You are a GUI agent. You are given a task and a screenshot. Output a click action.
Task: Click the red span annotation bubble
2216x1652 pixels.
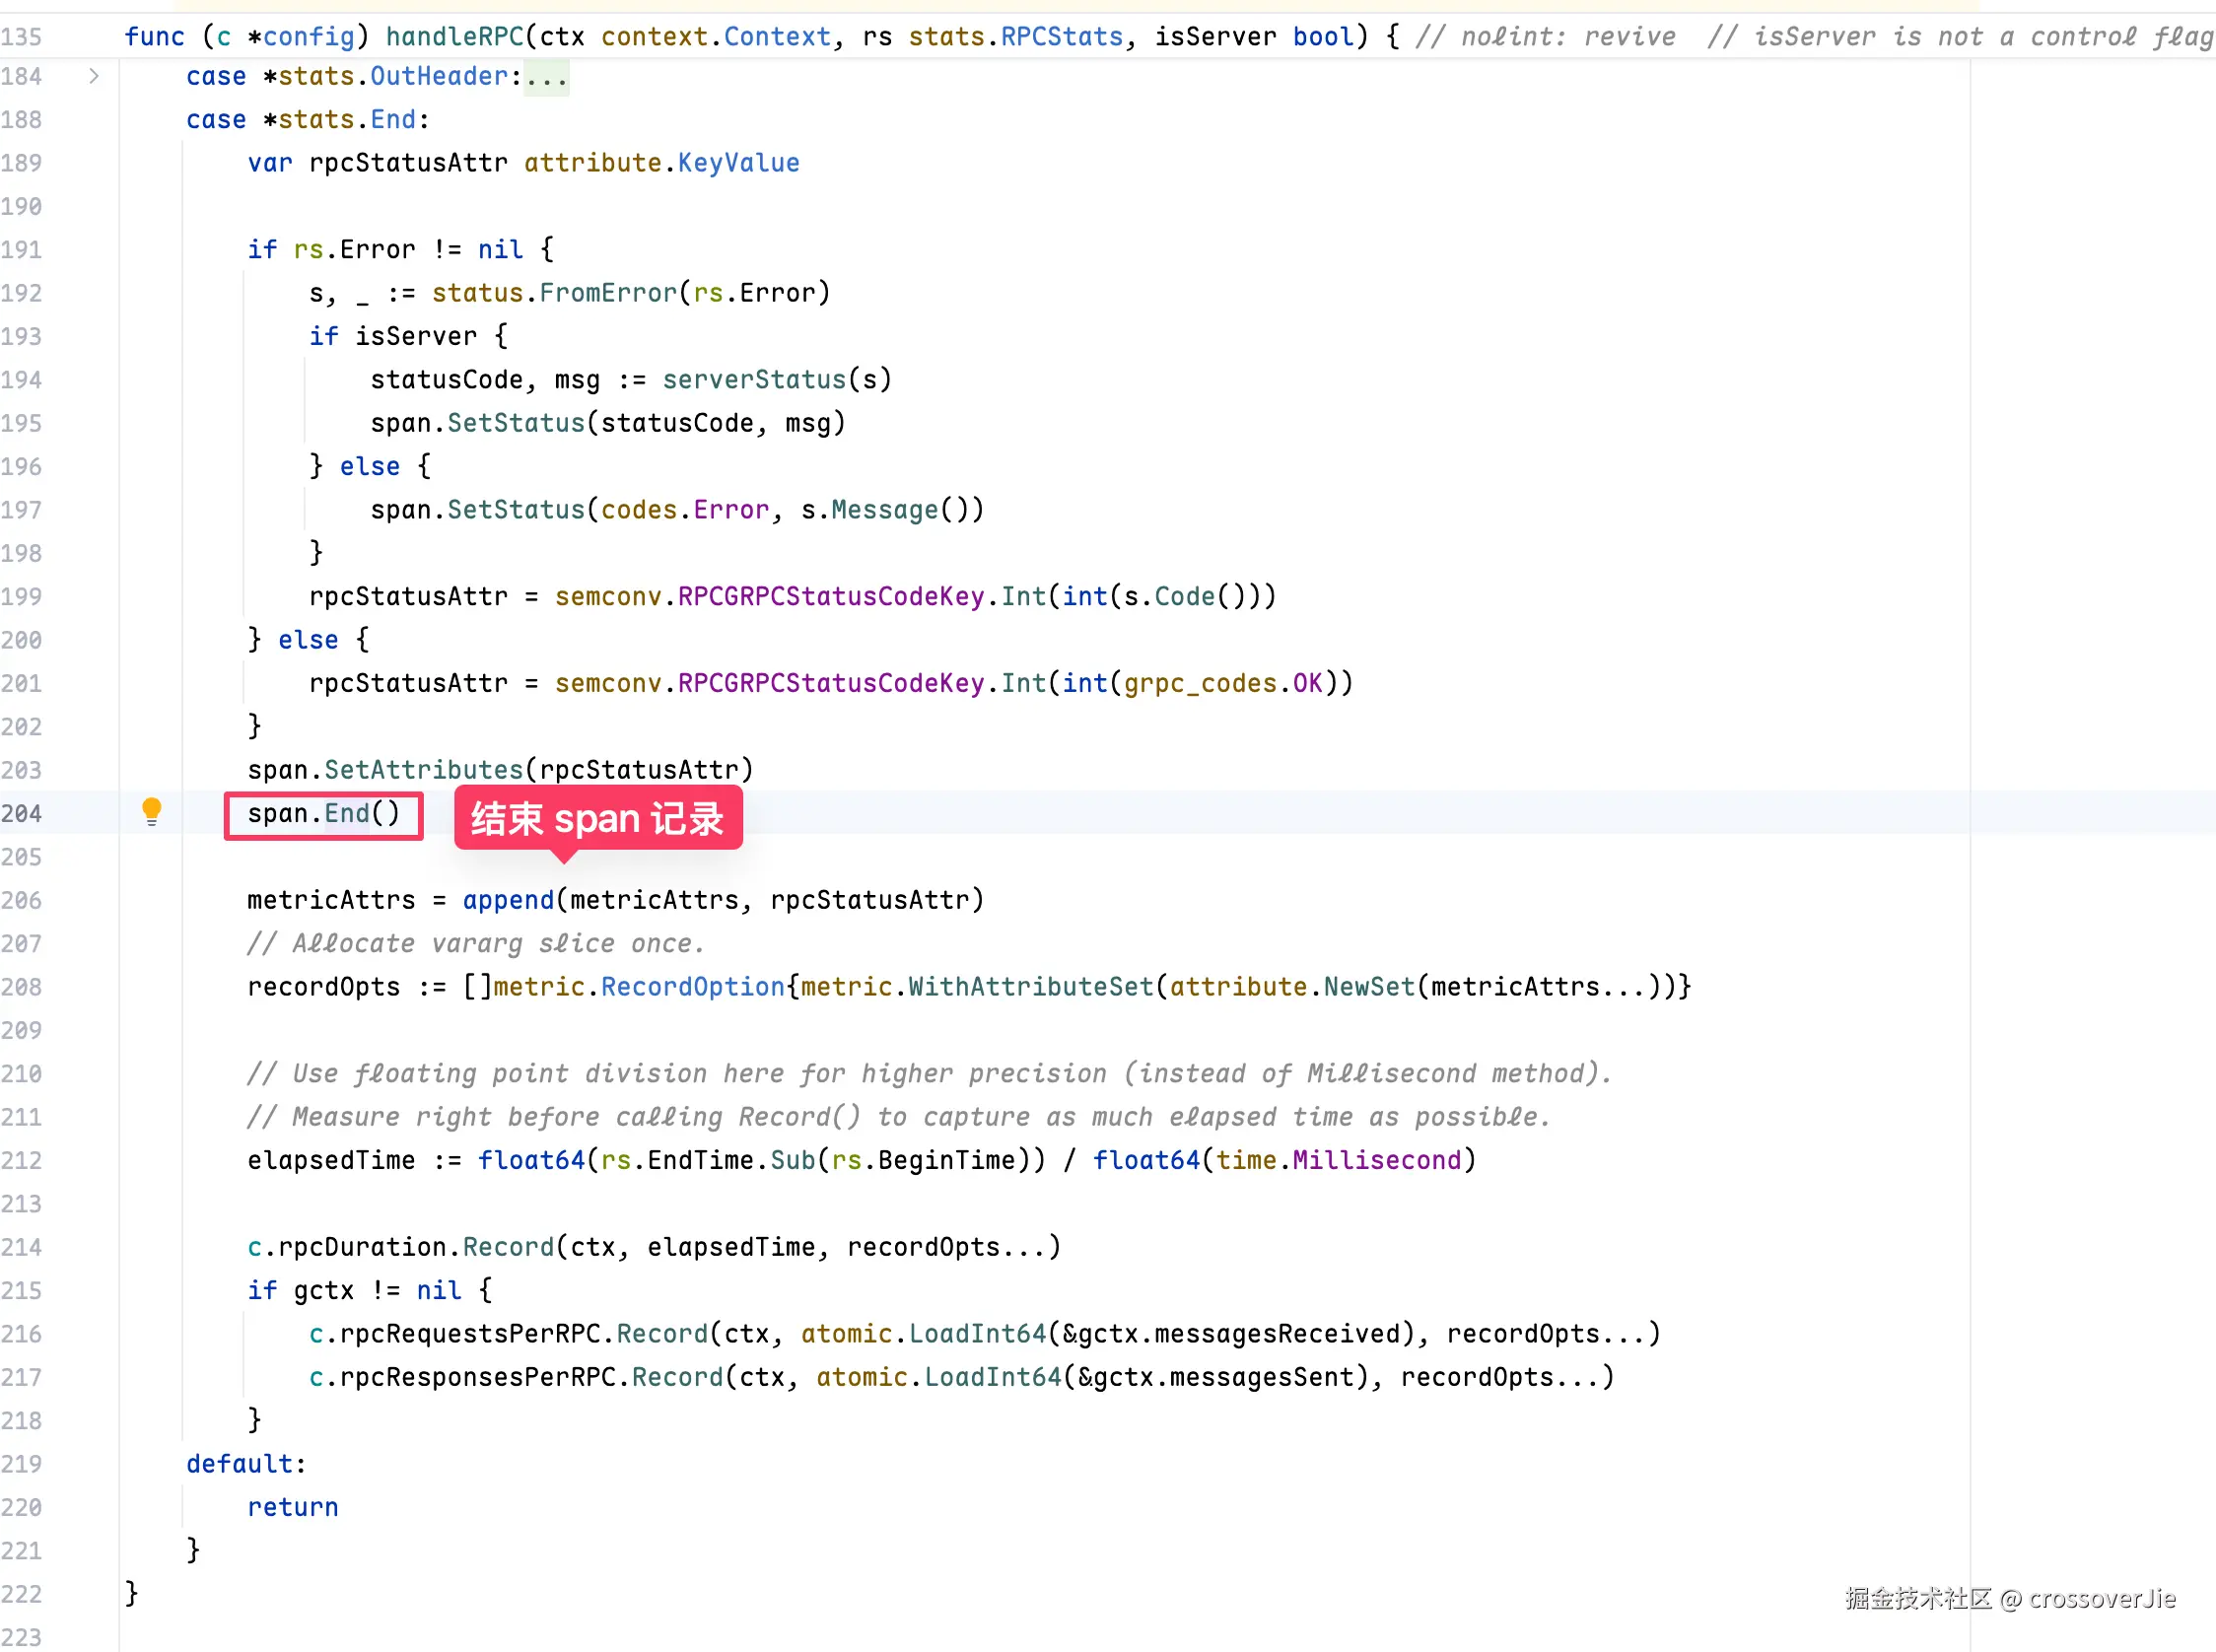[x=597, y=818]
